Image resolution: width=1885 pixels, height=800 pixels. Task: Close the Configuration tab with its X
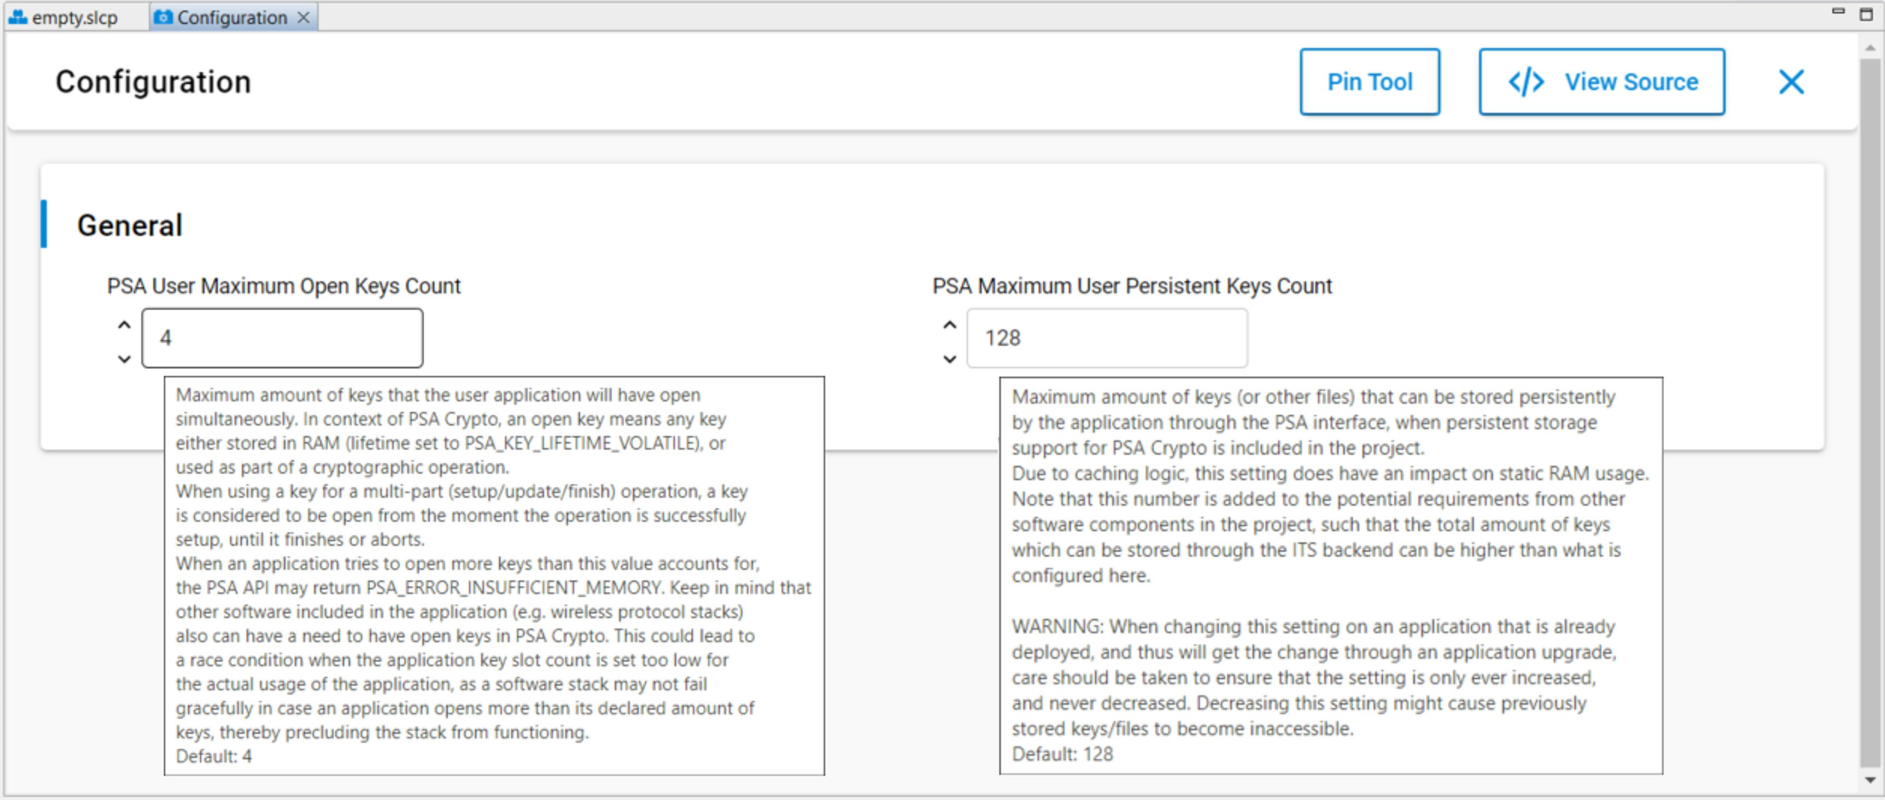304,17
